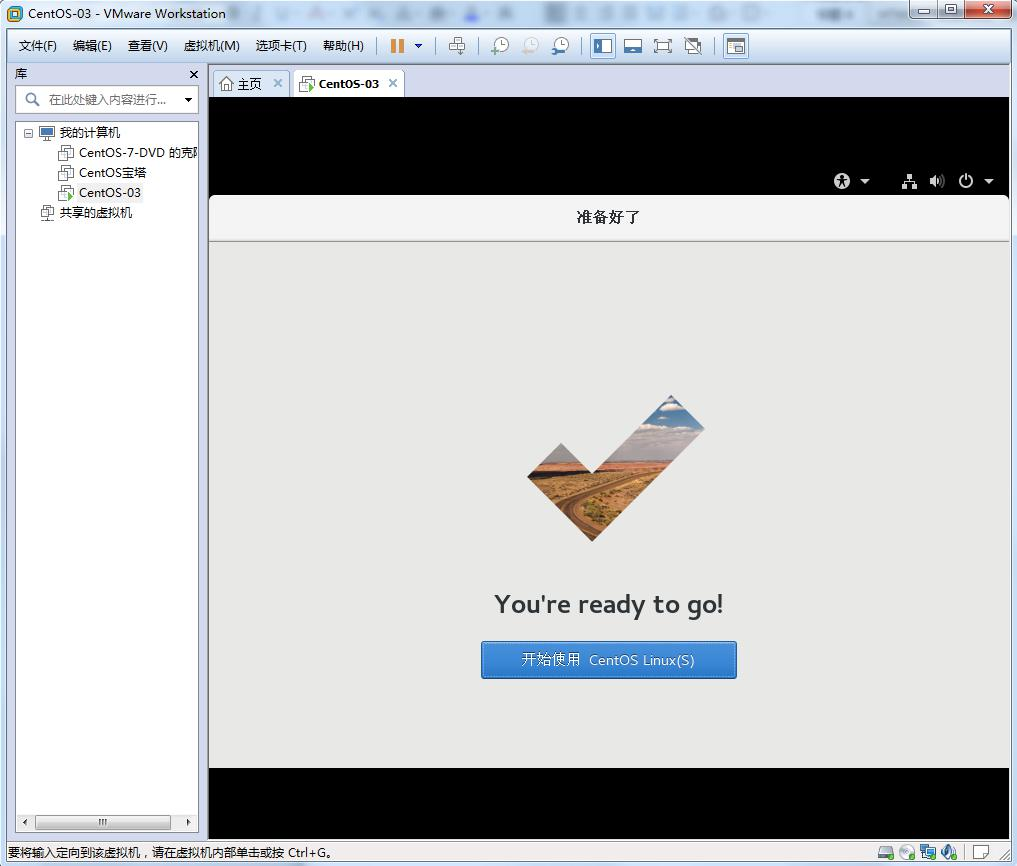Click the VMware Workstation title bar icon

[14, 13]
